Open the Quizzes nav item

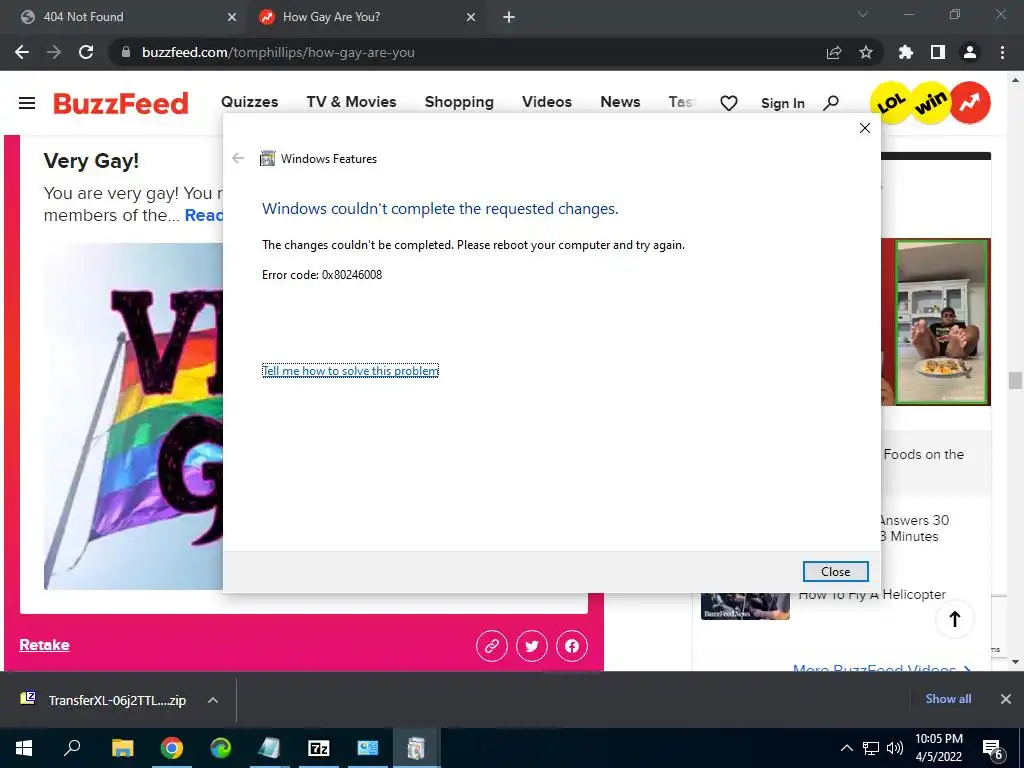[249, 102]
